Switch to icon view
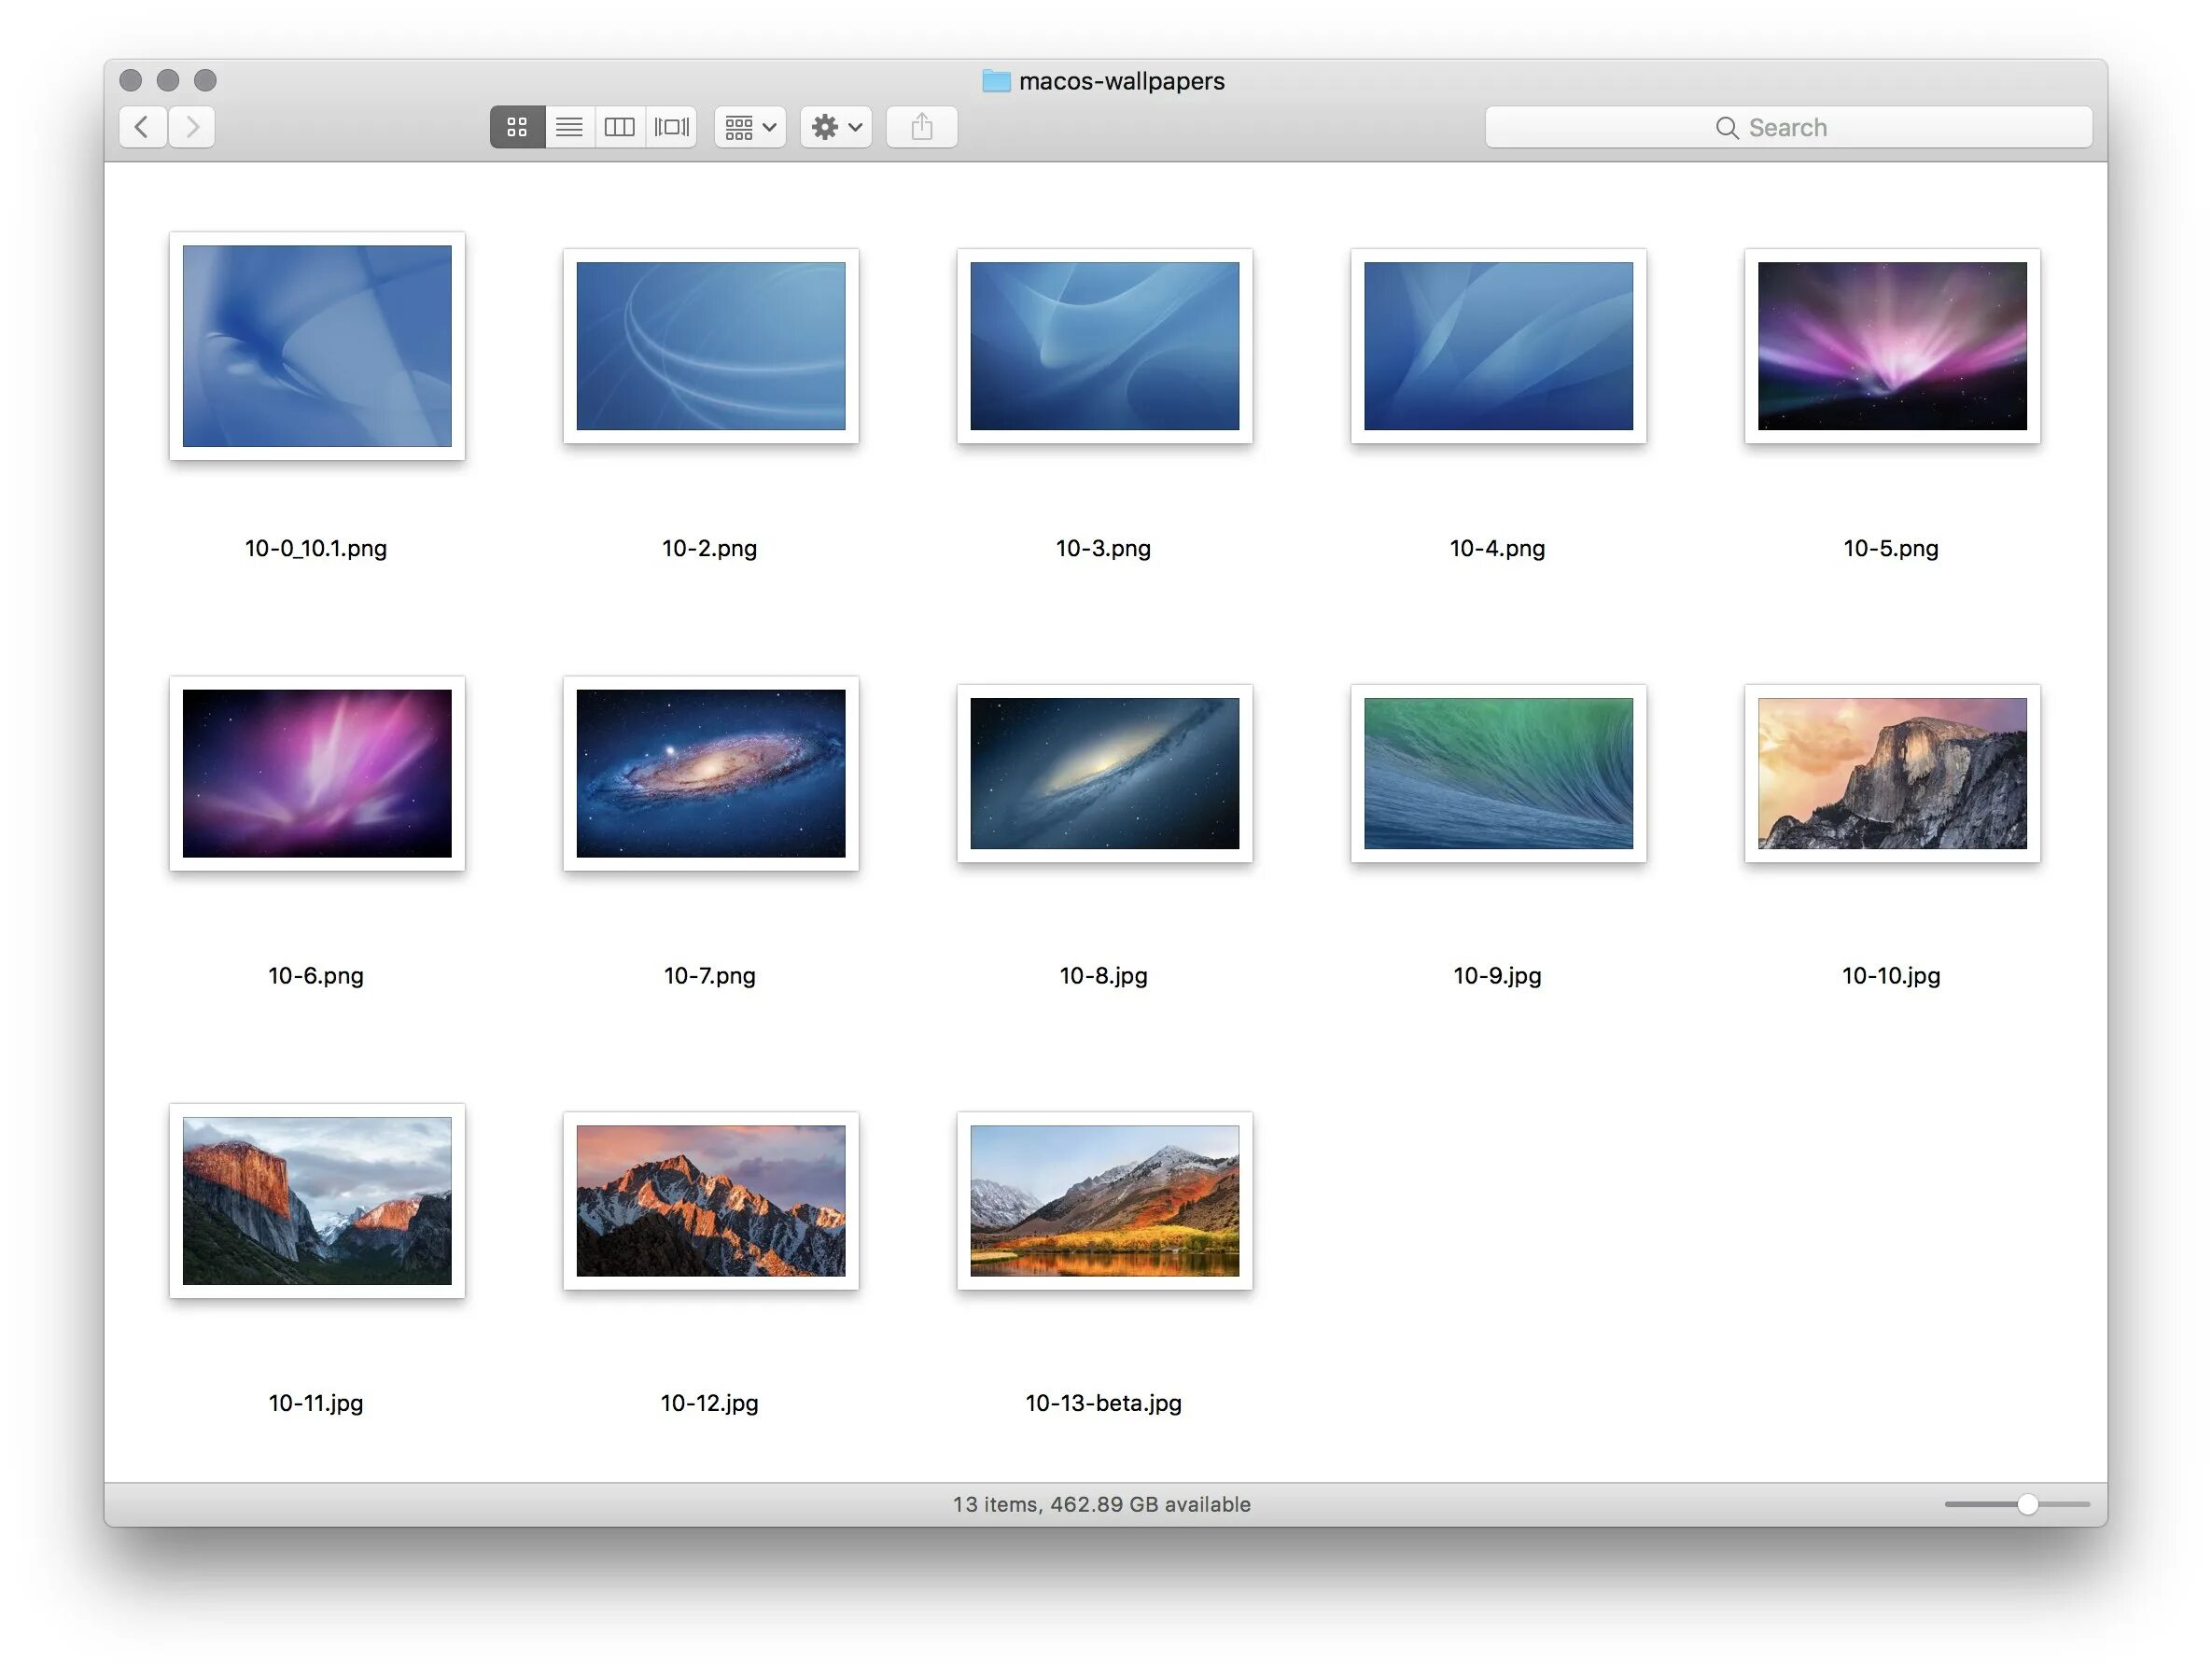 coord(517,127)
